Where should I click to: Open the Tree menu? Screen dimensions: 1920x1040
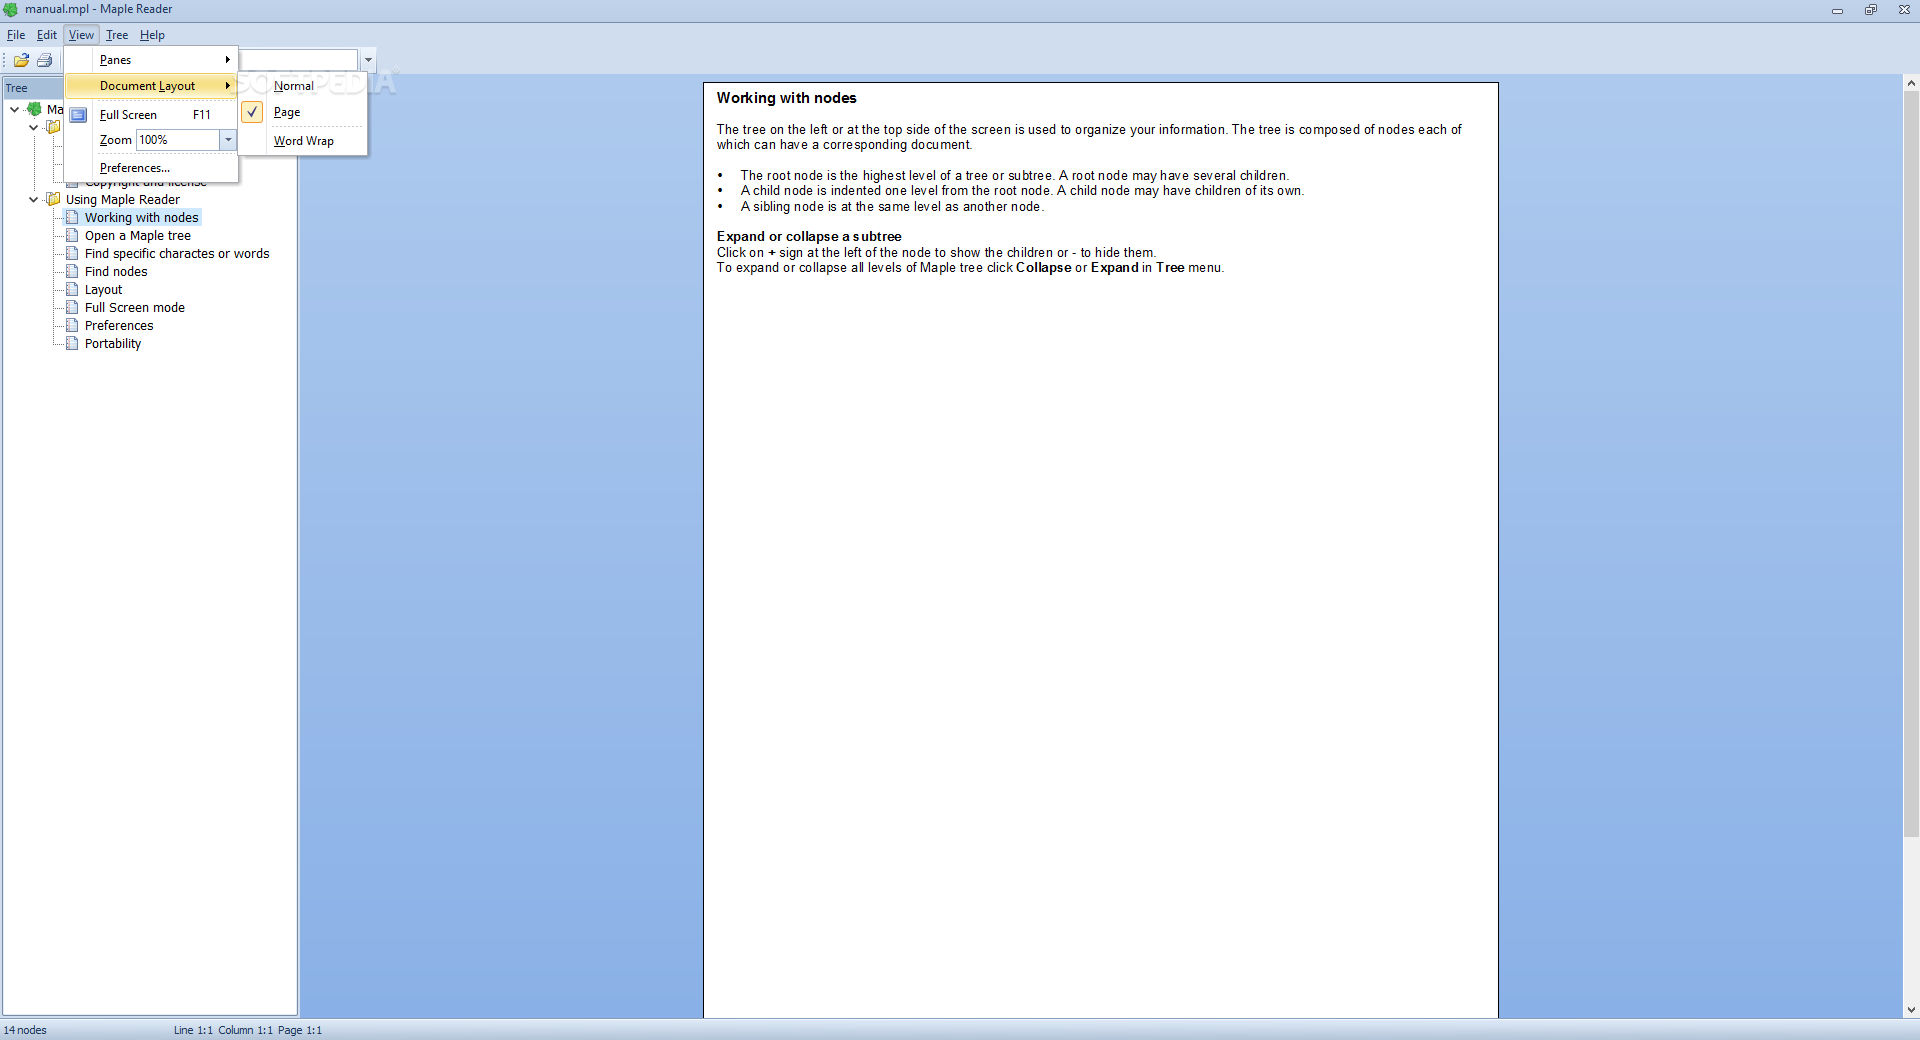click(117, 35)
